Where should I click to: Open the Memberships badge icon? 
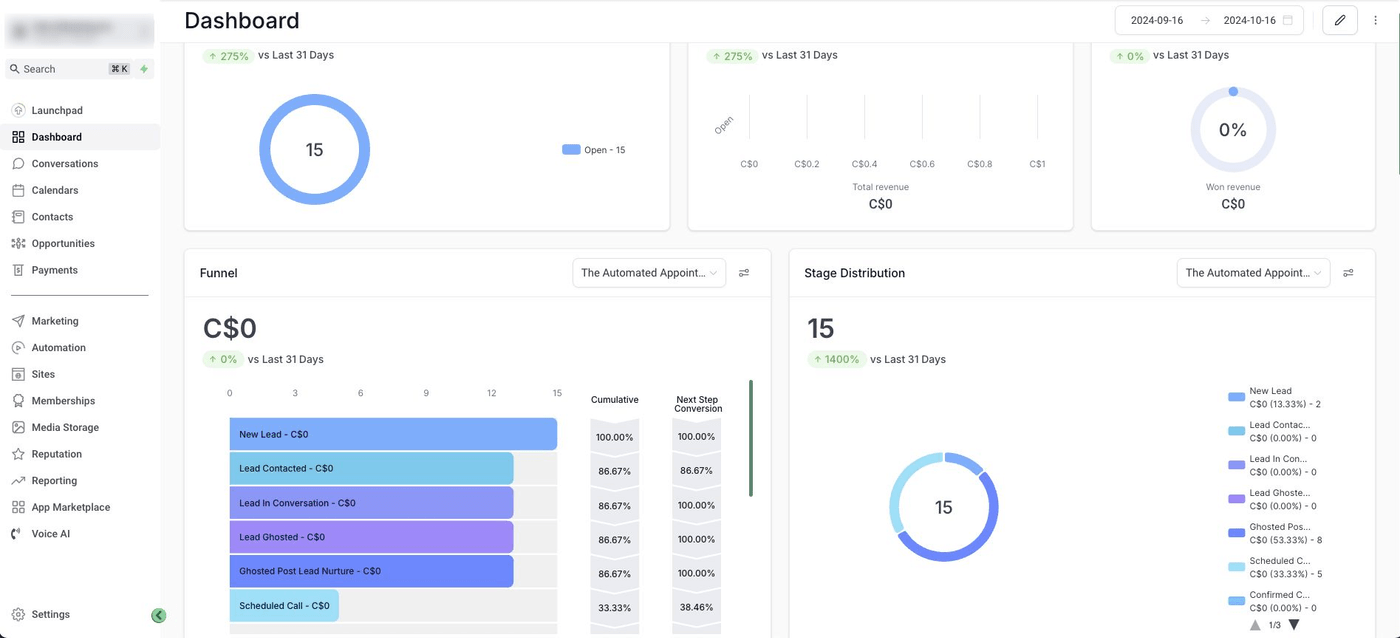[18, 401]
